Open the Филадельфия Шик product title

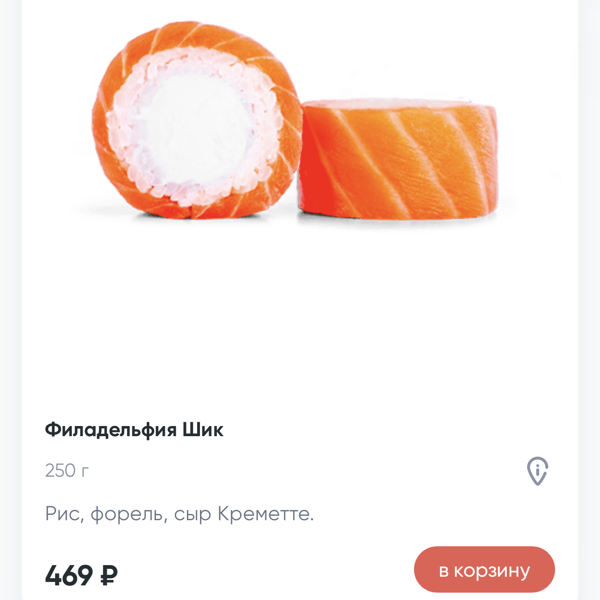click(x=134, y=430)
